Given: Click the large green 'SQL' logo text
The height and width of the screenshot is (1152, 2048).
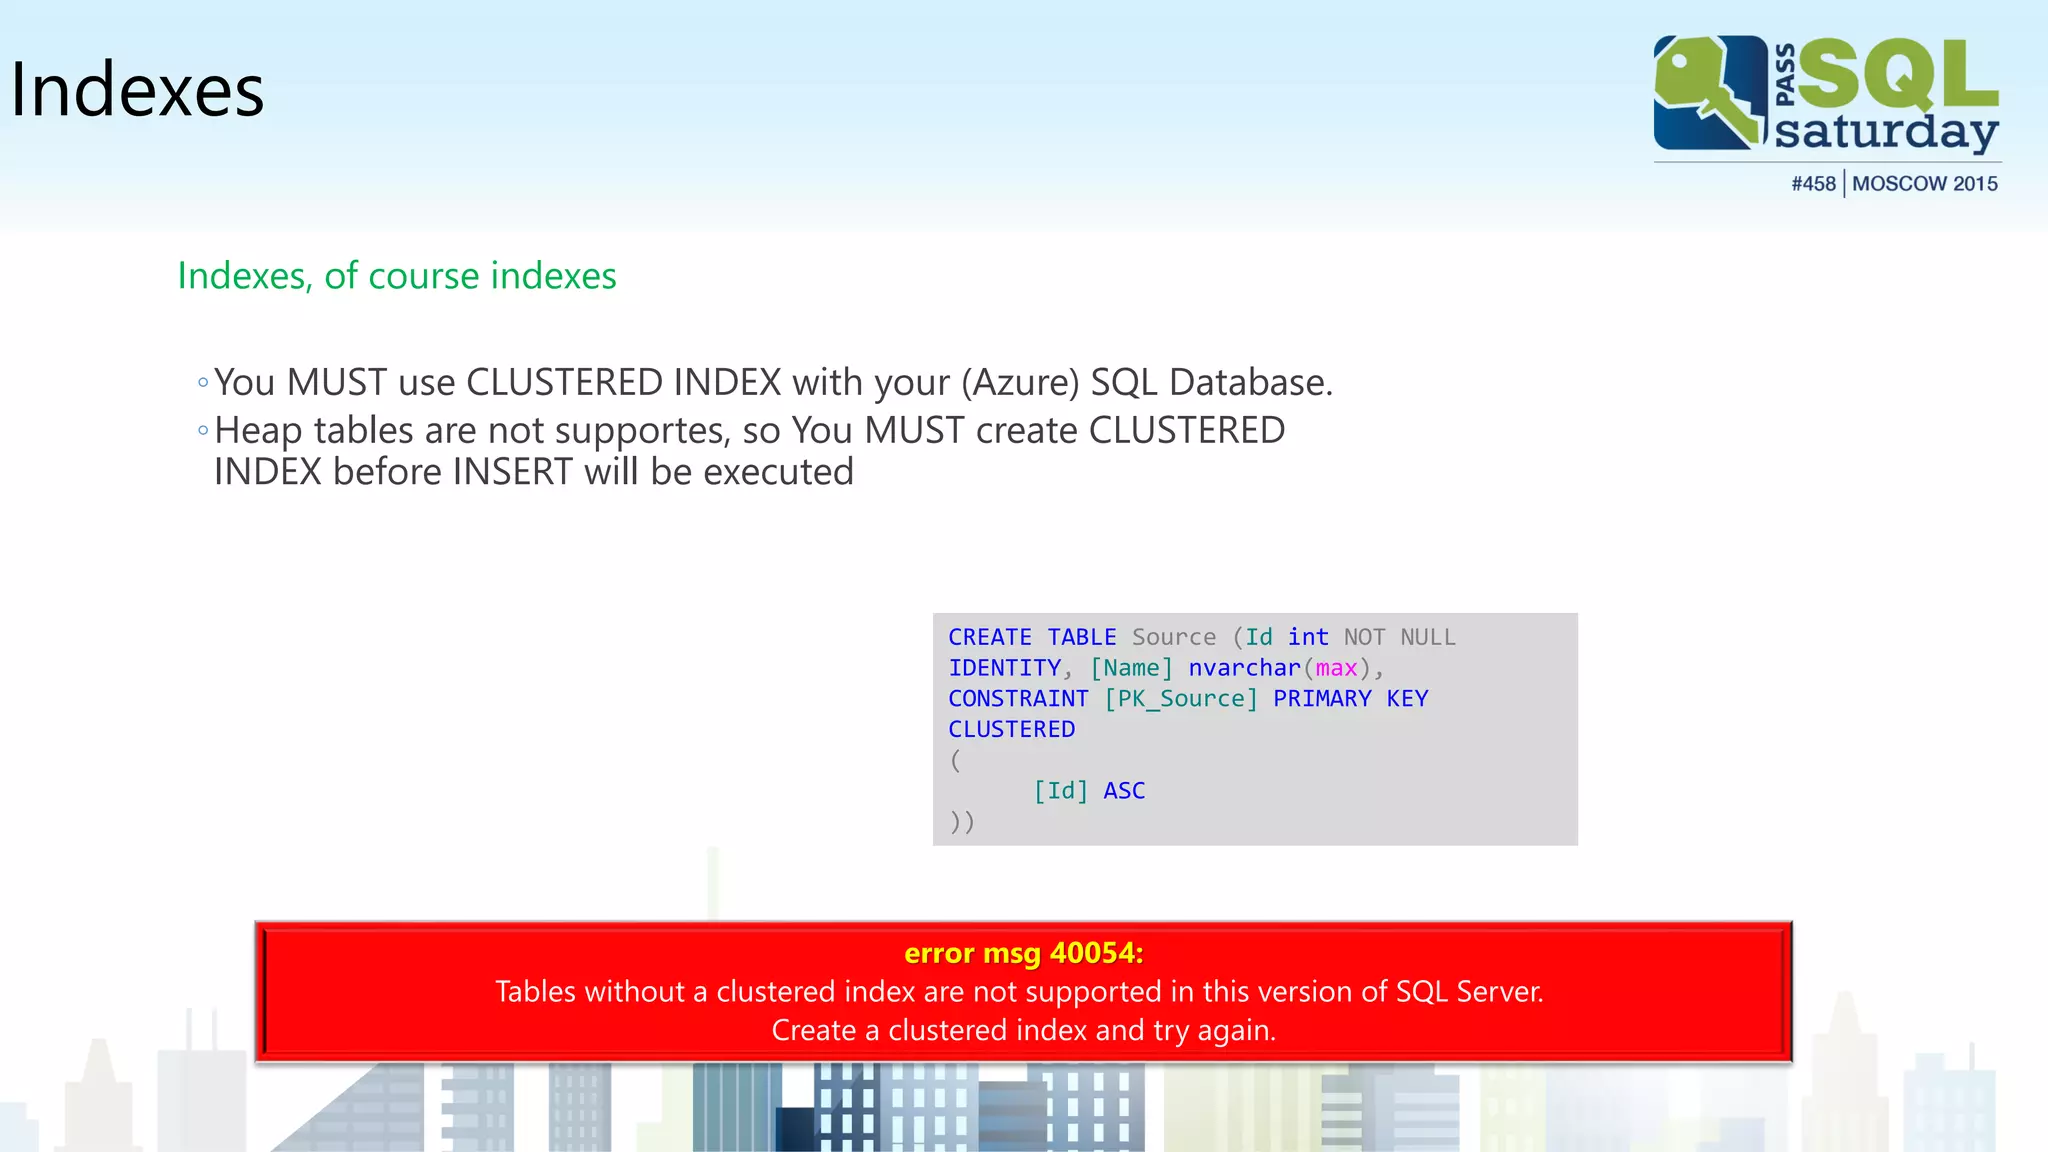Looking at the screenshot, I should point(1900,73).
